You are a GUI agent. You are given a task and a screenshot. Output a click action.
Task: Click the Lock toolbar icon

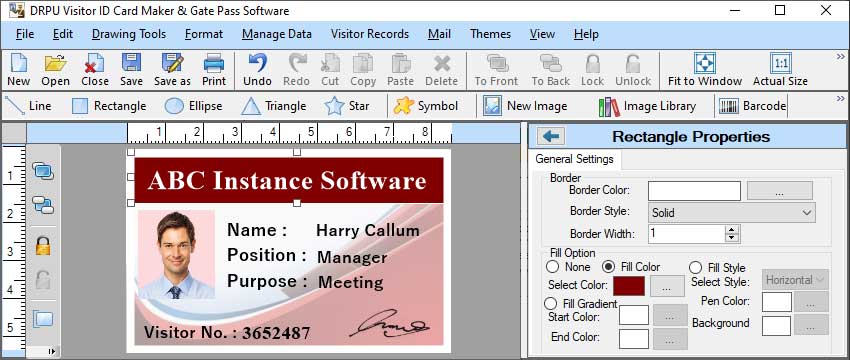(x=592, y=63)
